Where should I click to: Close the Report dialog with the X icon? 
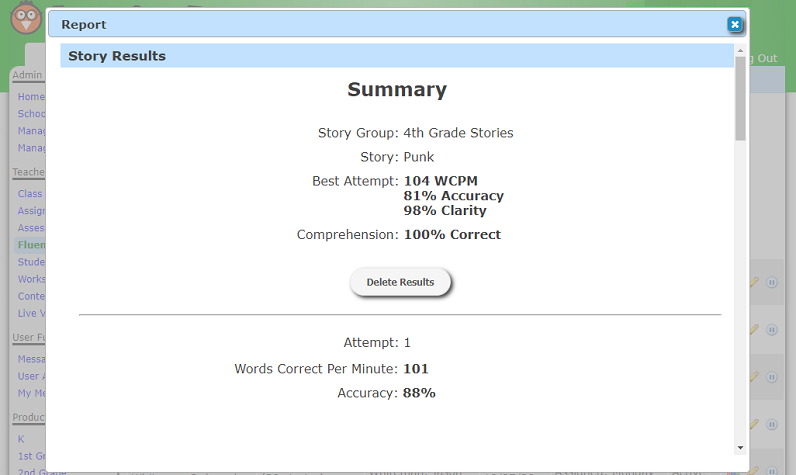tap(734, 24)
